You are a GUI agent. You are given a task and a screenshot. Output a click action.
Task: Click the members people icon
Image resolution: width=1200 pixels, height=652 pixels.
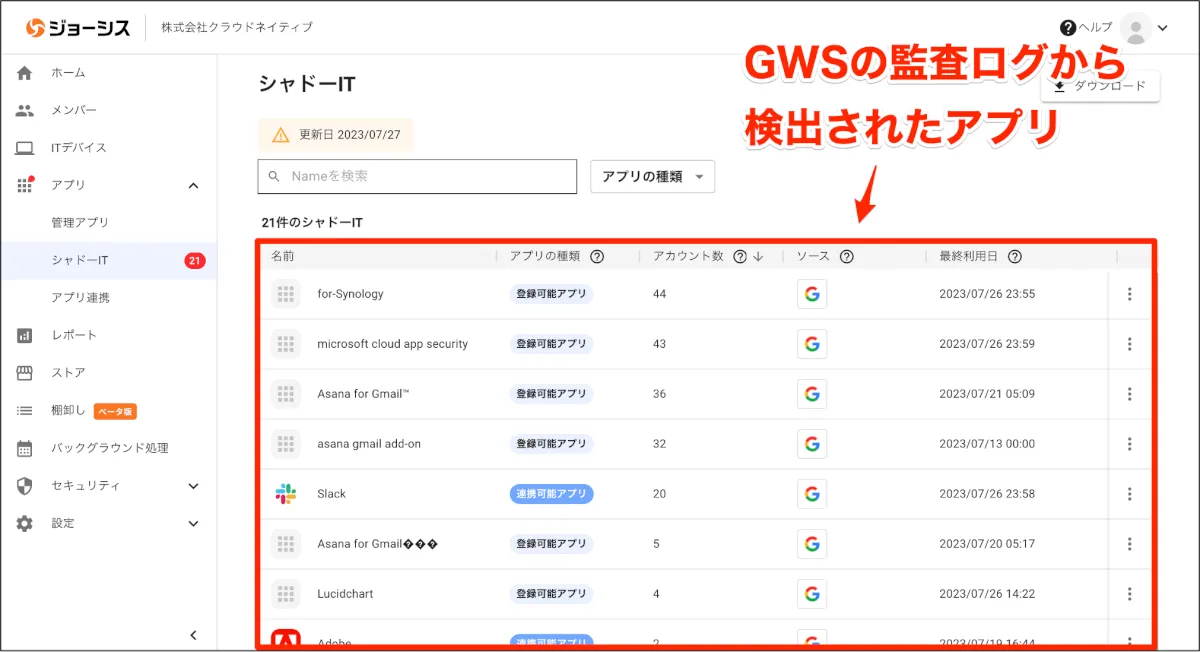pyautogui.click(x=25, y=110)
